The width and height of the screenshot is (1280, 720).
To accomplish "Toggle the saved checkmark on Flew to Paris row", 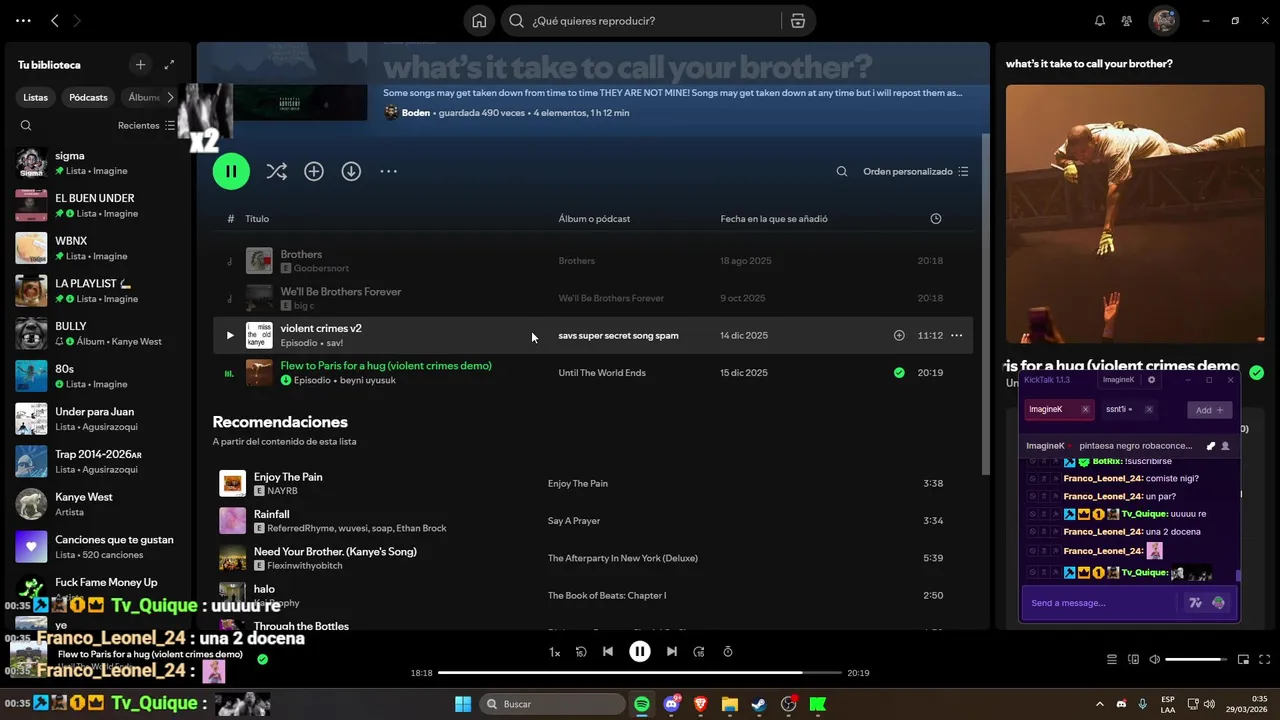I will [x=899, y=373].
